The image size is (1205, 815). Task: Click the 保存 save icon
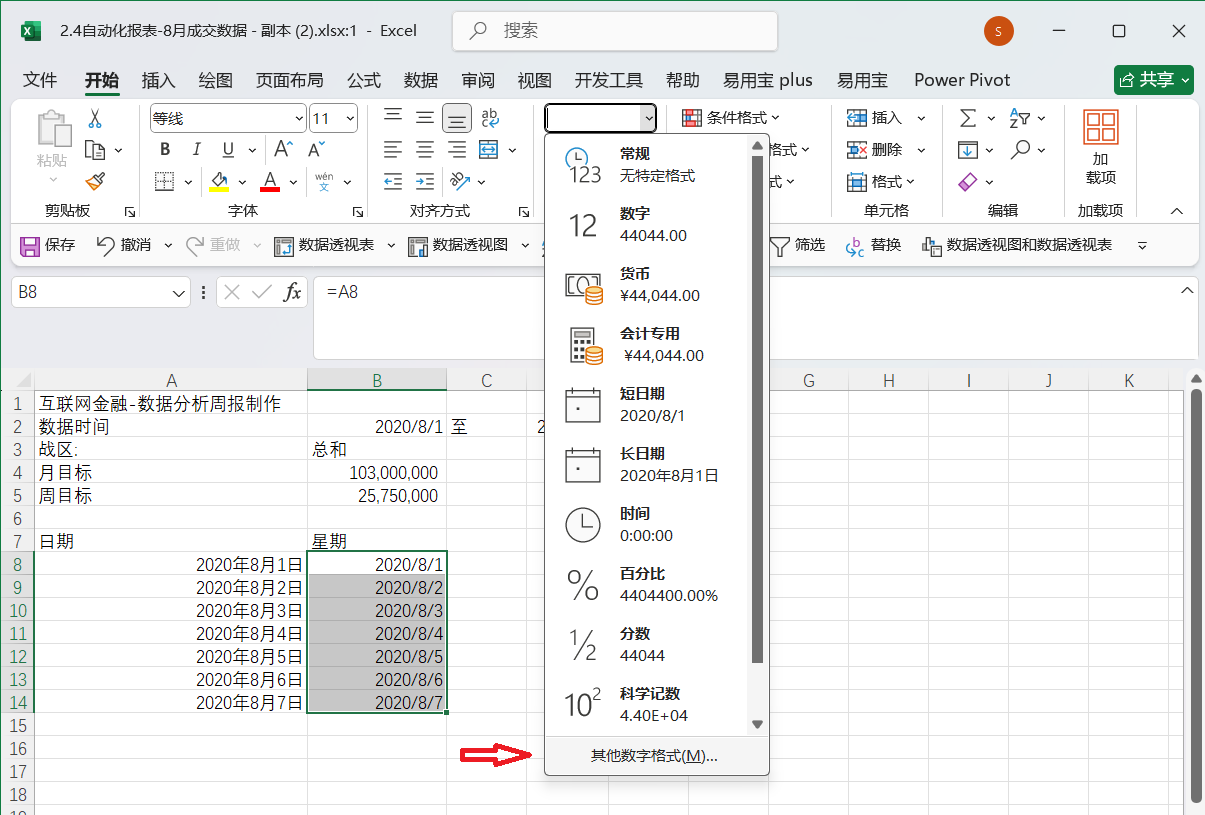[48, 245]
